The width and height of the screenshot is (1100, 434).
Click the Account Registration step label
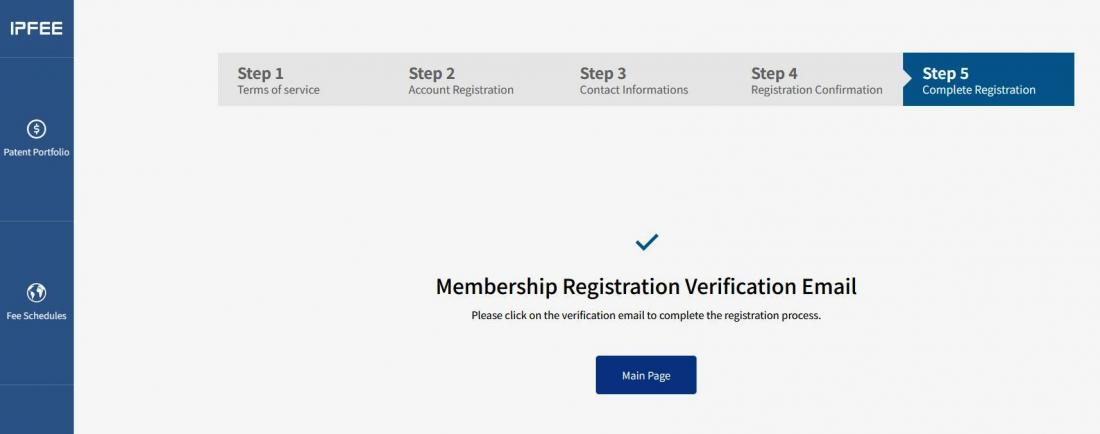[x=461, y=90]
